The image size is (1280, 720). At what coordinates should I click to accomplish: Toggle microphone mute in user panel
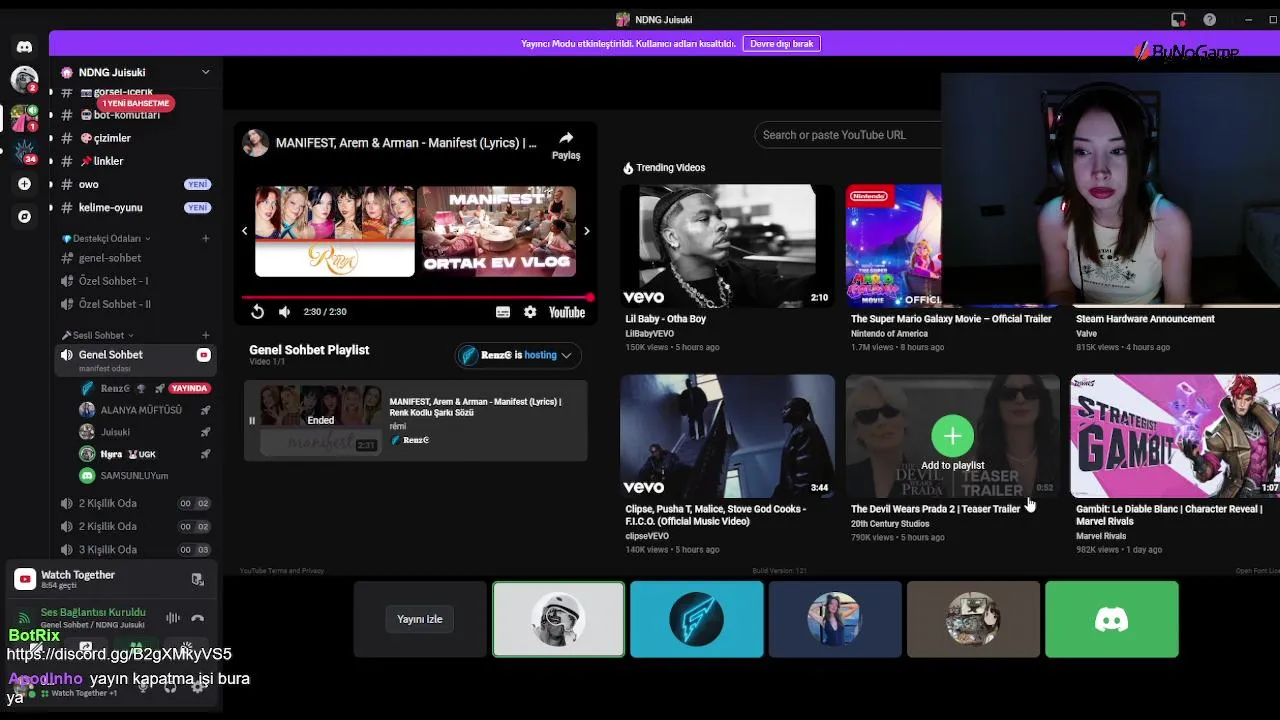click(142, 688)
